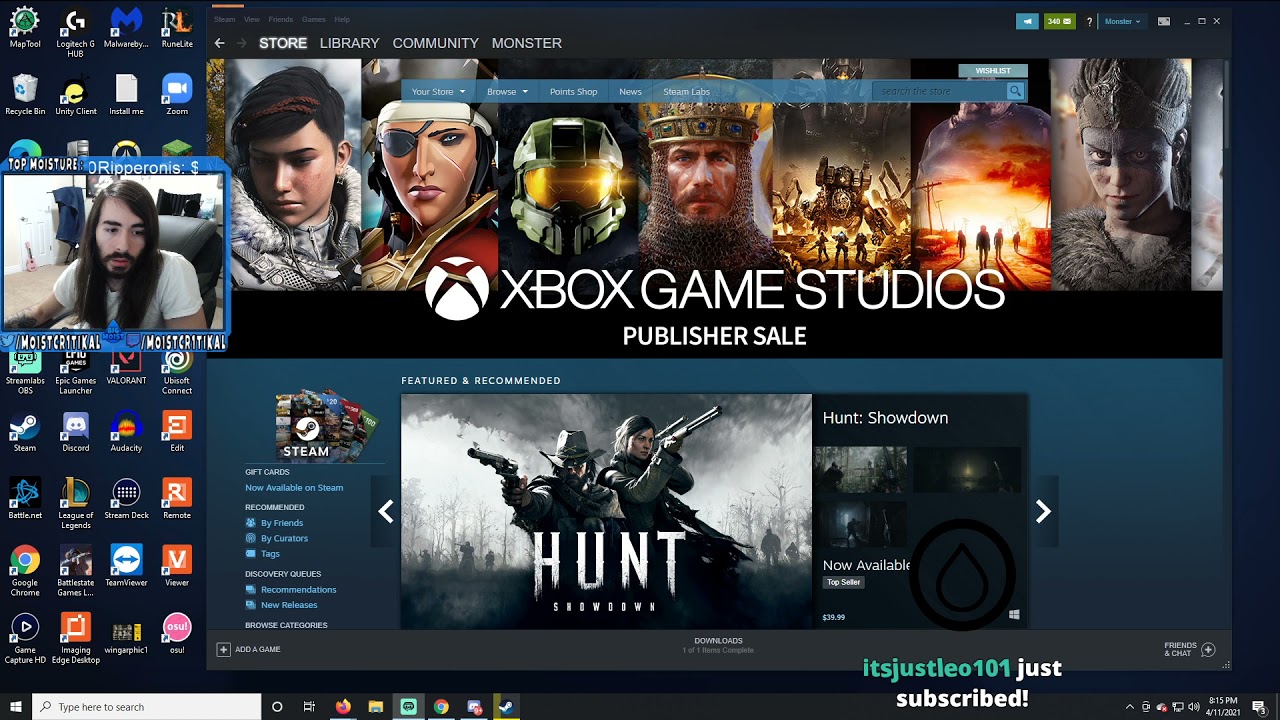Viewport: 1280px width, 720px height.
Task: Open the Monster account dropdown
Action: (1122, 21)
